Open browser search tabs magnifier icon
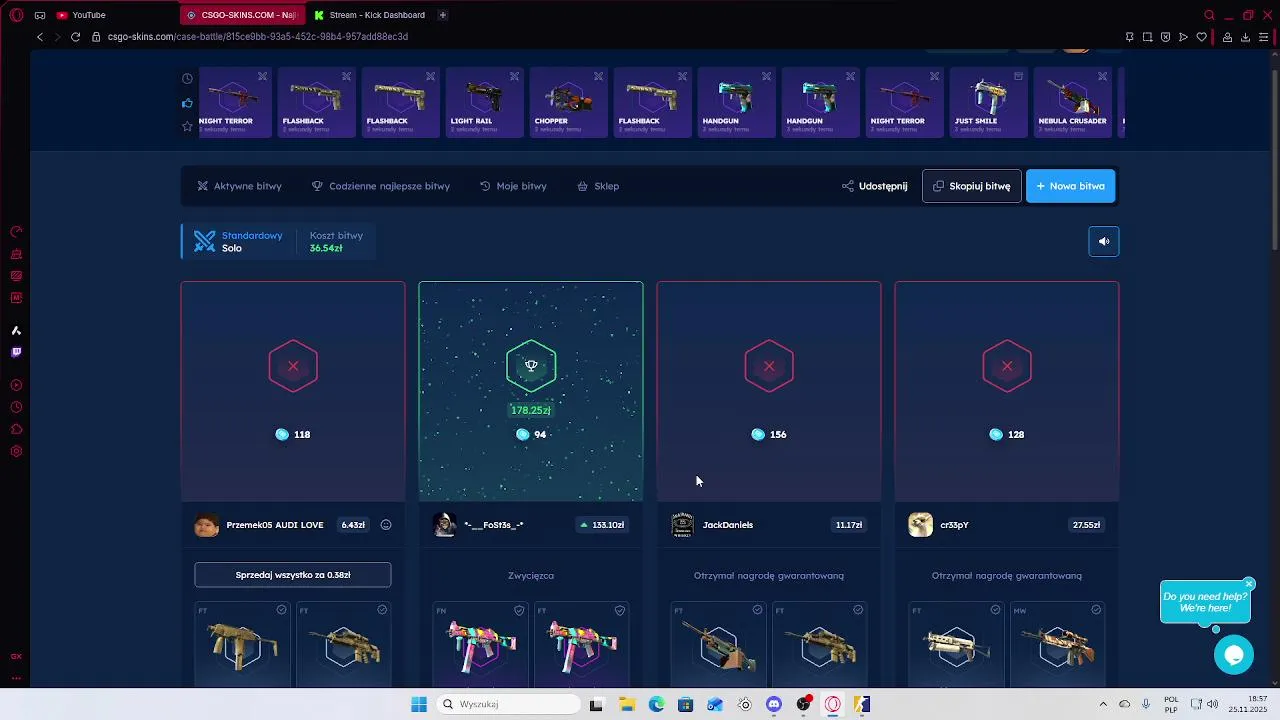This screenshot has width=1280, height=720. [x=1209, y=15]
